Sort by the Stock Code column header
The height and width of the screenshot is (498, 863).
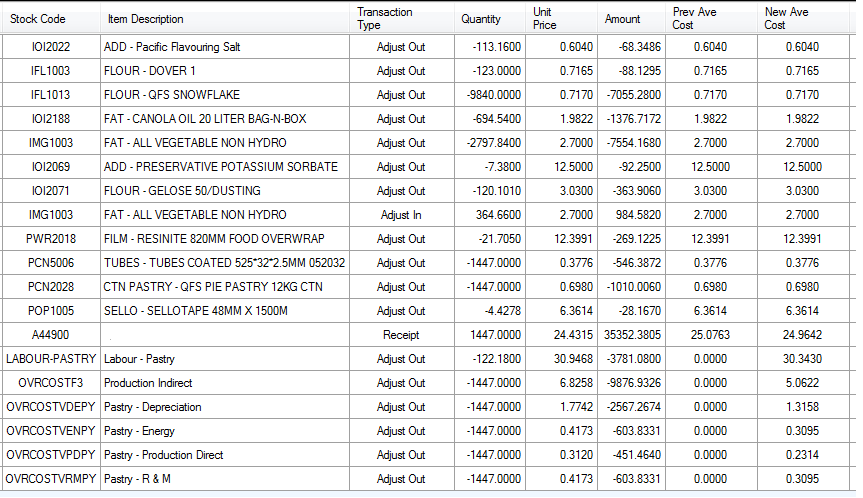[x=51, y=19]
